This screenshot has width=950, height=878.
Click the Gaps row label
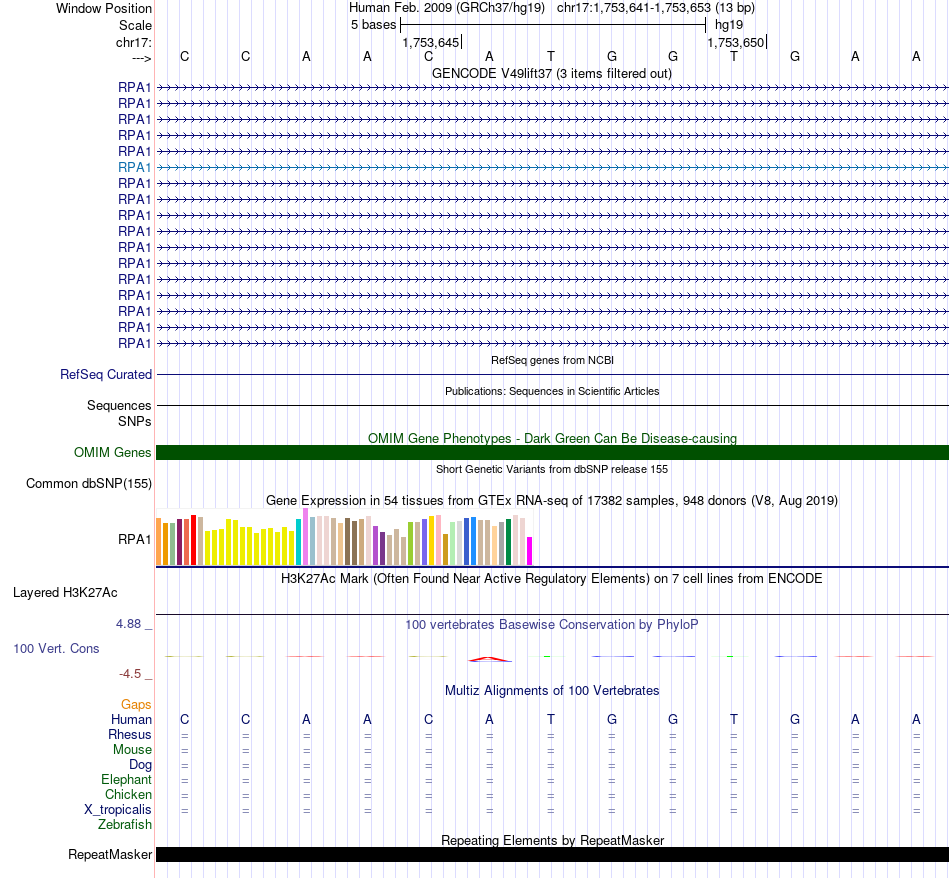tap(136, 704)
